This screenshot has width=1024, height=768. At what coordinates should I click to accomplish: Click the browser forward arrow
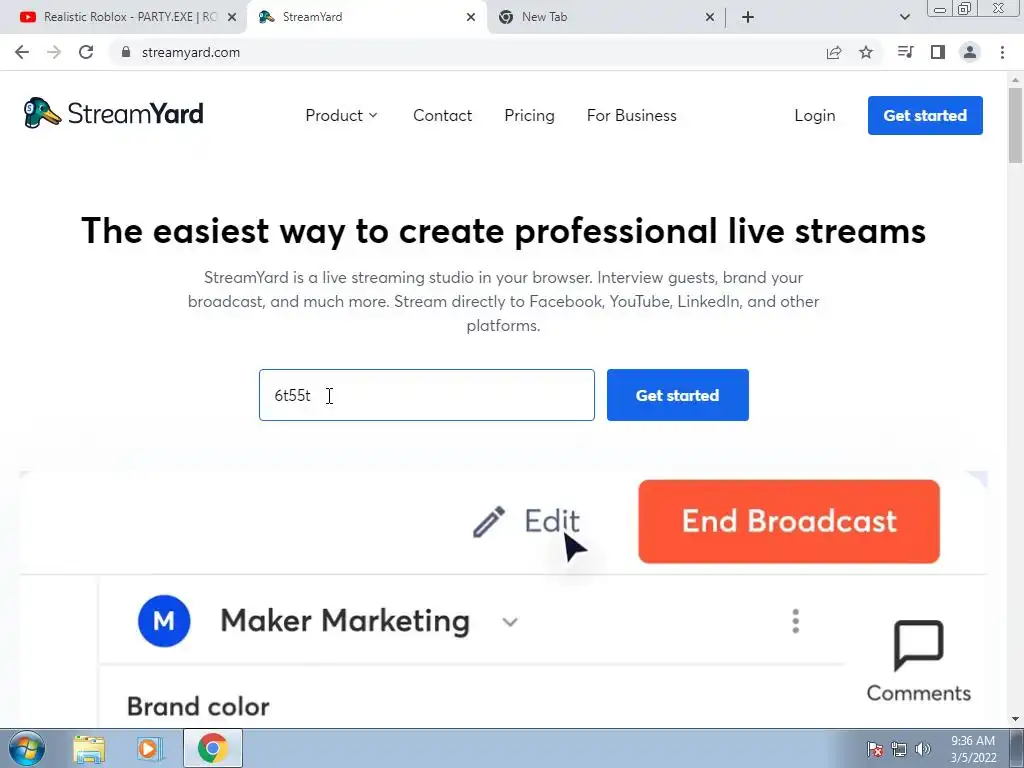pyautogui.click(x=54, y=52)
